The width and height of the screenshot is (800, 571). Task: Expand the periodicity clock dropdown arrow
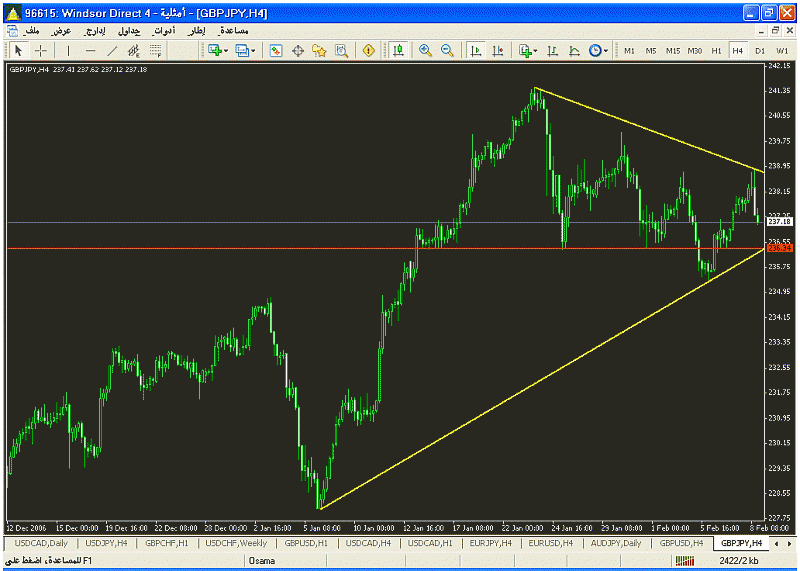(606, 51)
